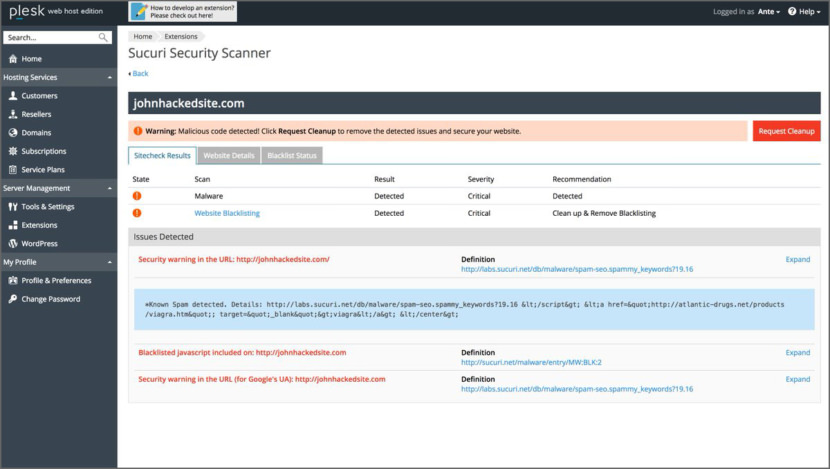
Task: Expand the first security warning issue
Action: click(798, 259)
